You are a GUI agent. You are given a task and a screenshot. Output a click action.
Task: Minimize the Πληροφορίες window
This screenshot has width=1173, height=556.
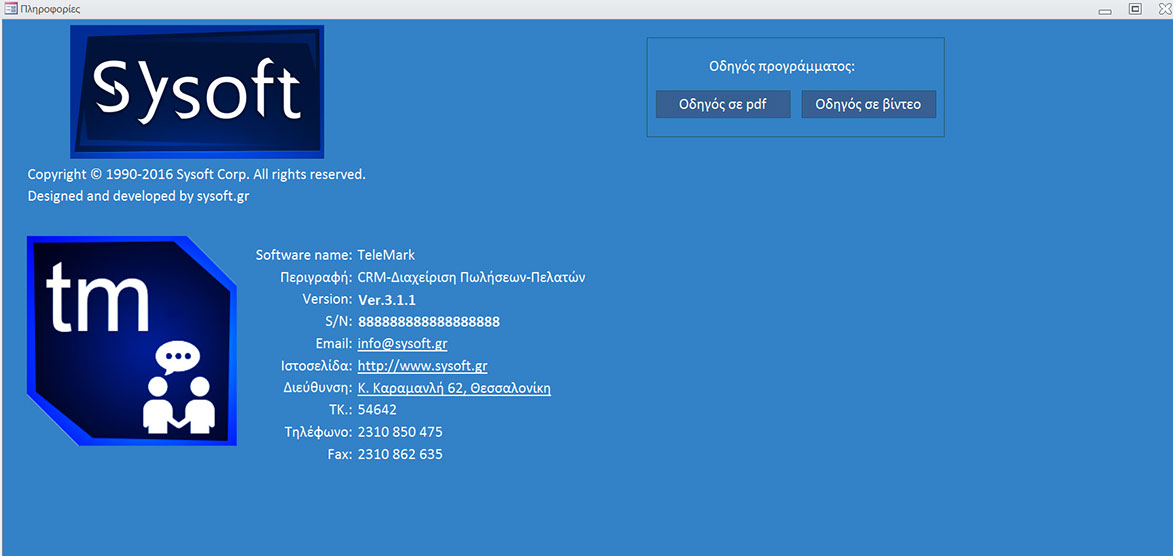(x=1105, y=10)
